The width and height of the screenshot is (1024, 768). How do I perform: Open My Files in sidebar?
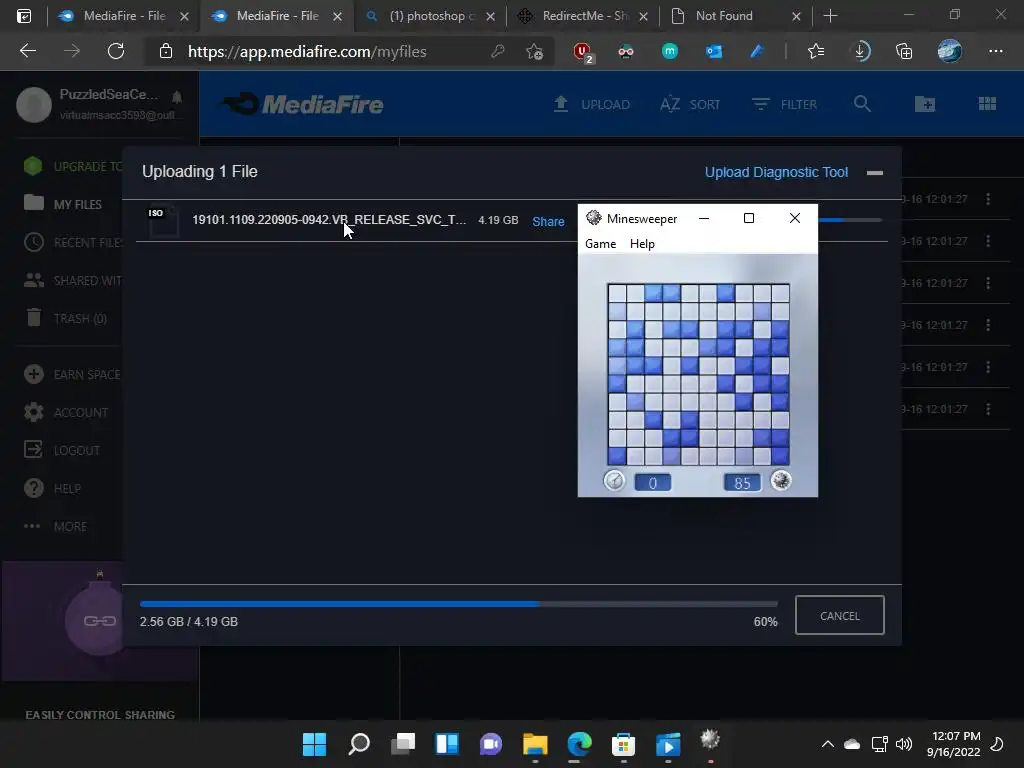63,204
